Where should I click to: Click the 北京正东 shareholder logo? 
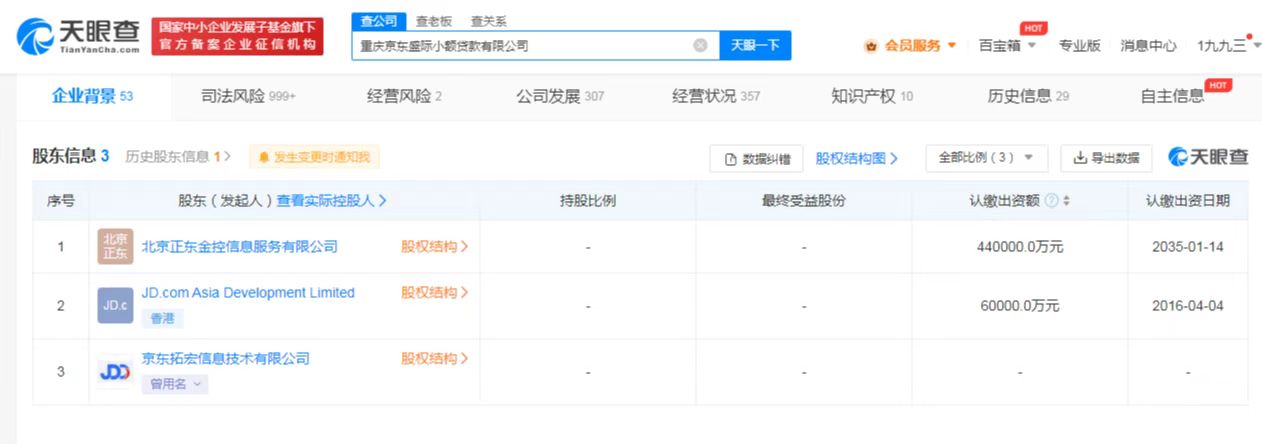115,246
